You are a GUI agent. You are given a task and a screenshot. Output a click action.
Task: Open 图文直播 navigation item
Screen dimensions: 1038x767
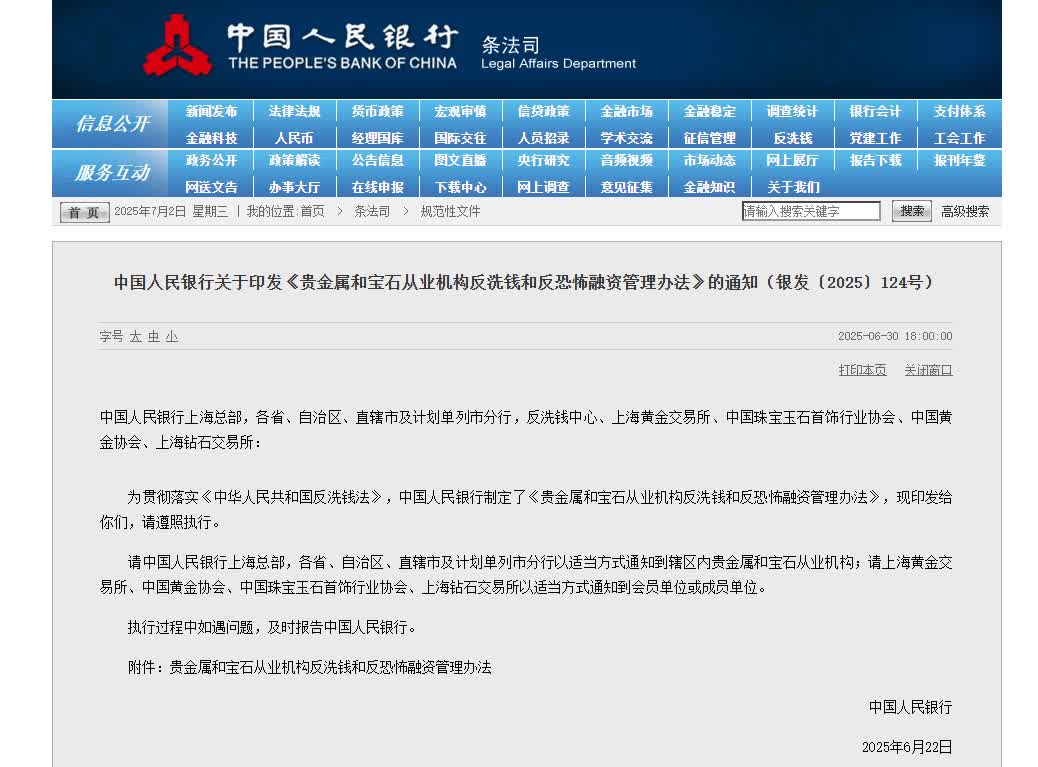(460, 160)
